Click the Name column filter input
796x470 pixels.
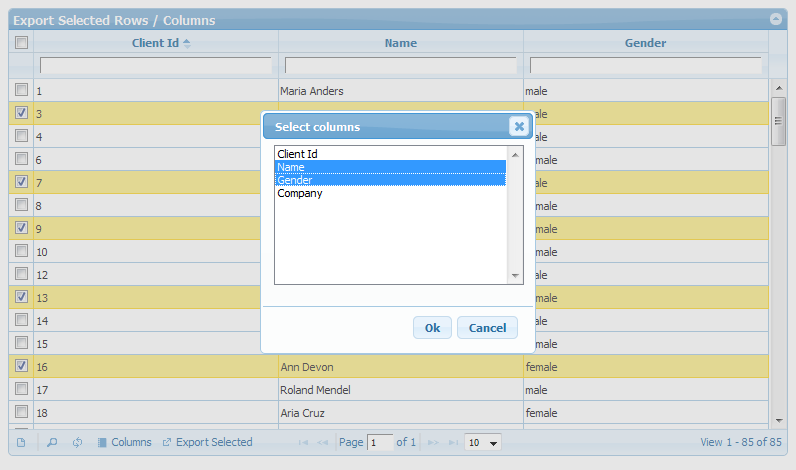coord(400,65)
